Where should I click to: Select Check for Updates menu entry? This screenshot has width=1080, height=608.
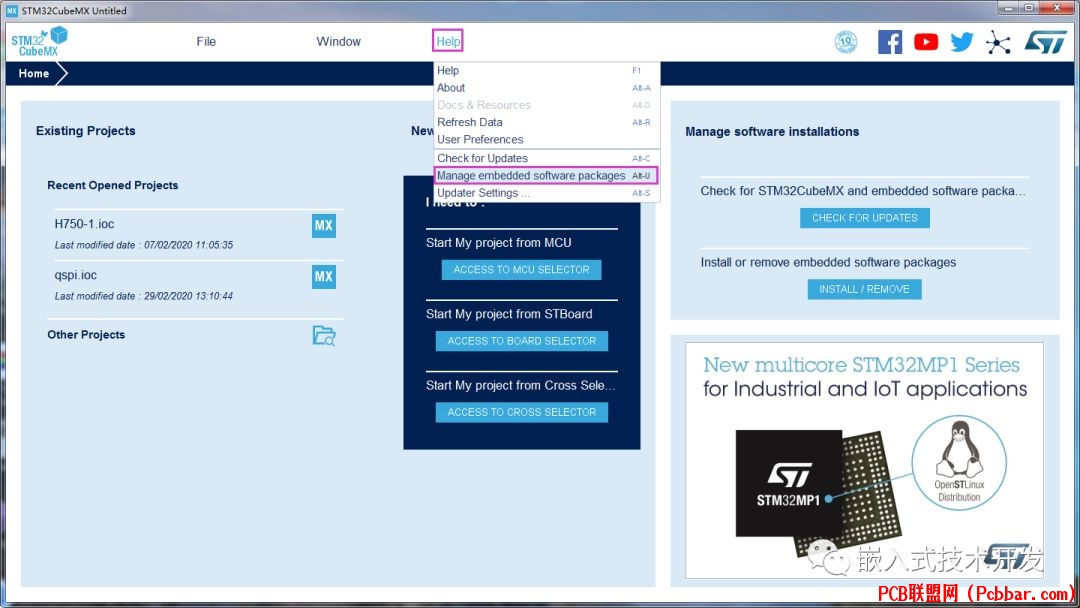547,158
